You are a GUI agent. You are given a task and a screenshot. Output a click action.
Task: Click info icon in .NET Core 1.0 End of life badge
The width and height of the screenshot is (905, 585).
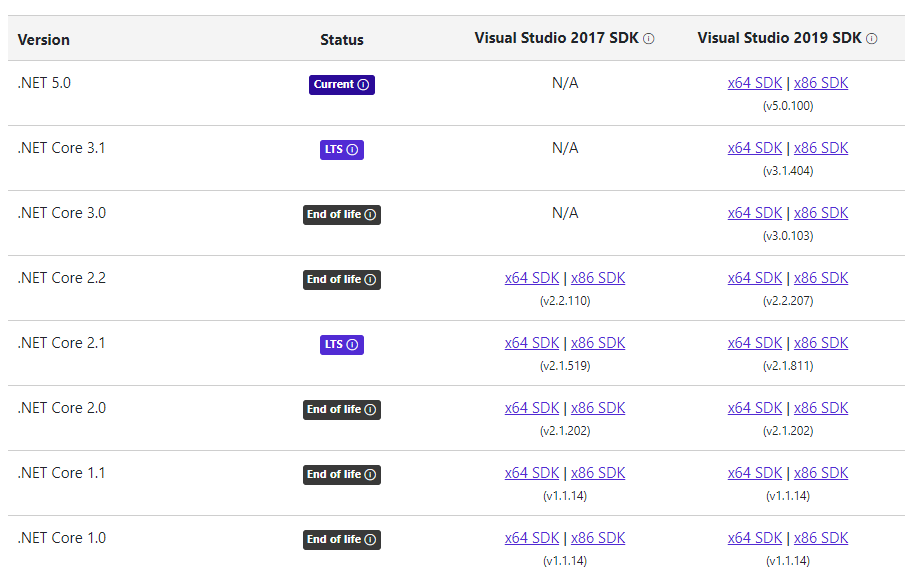[370, 540]
